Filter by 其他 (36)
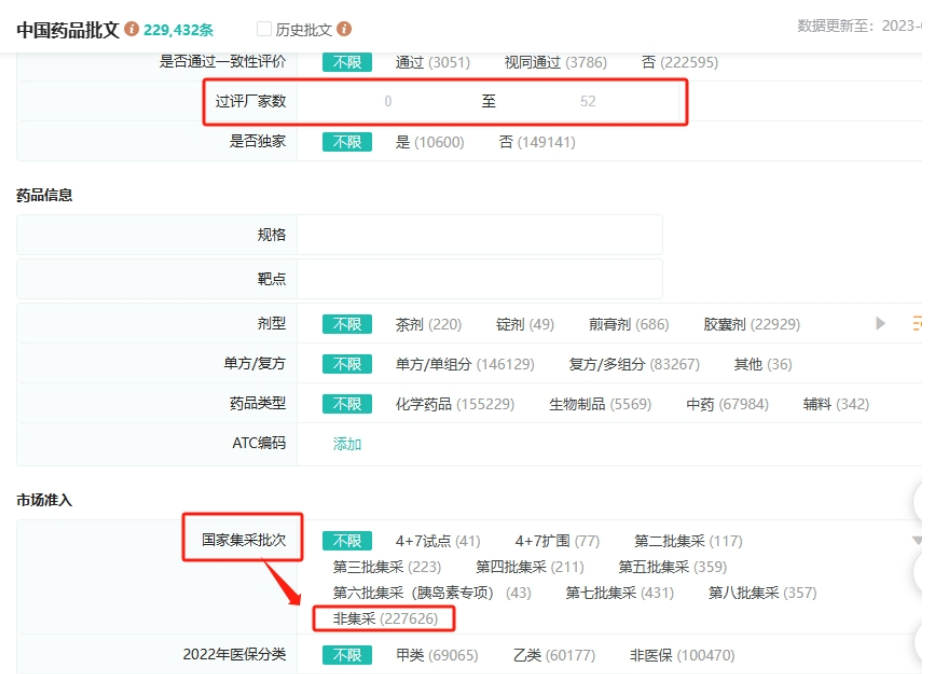The width and height of the screenshot is (931, 674). pos(763,364)
